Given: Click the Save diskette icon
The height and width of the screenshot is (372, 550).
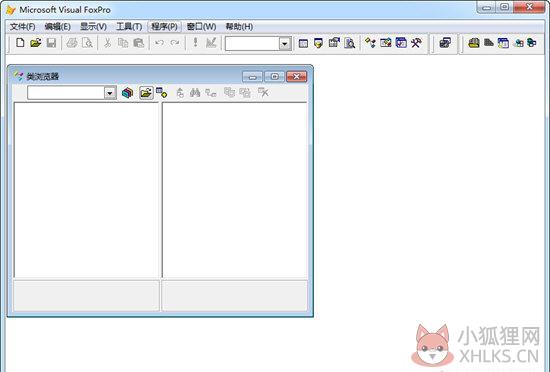Looking at the screenshot, I should [x=51, y=43].
